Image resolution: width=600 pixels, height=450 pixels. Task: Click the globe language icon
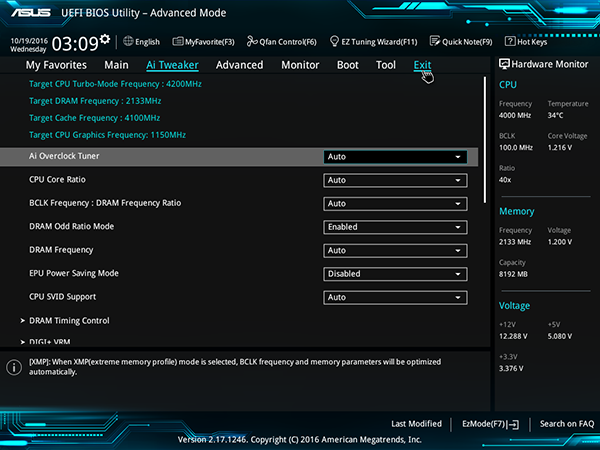click(128, 41)
